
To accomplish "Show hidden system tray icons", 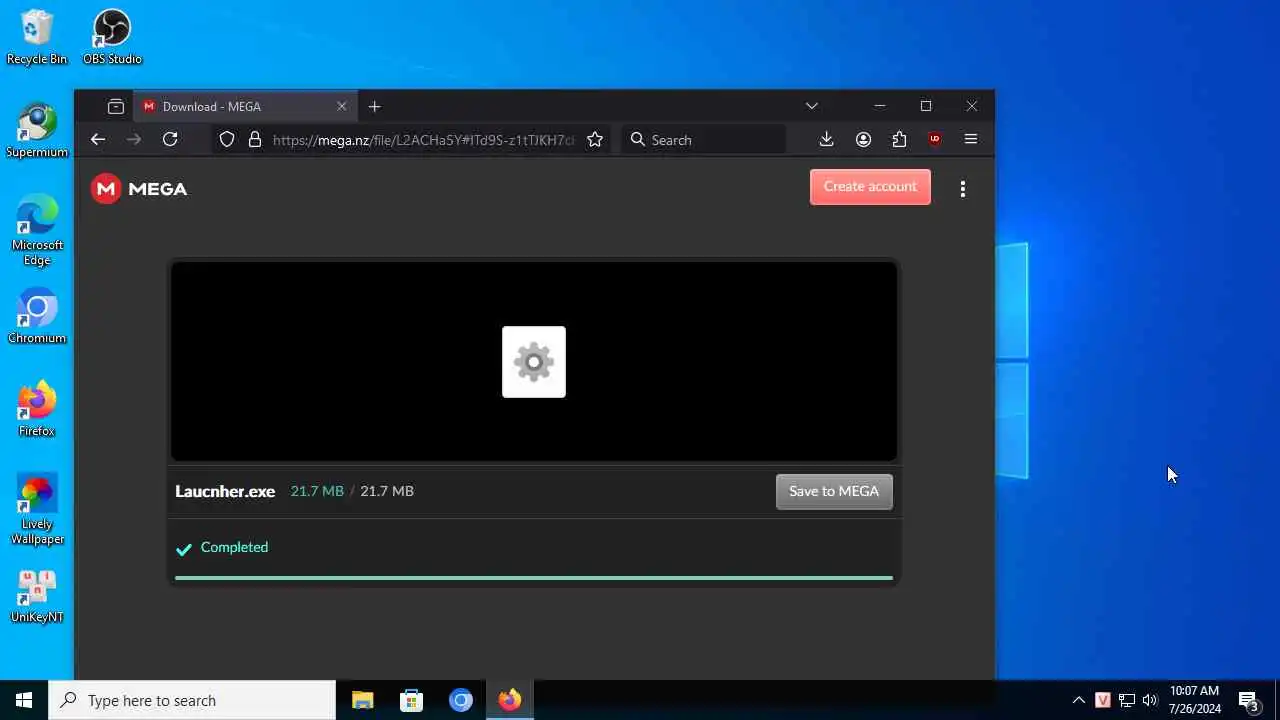I will [x=1078, y=700].
